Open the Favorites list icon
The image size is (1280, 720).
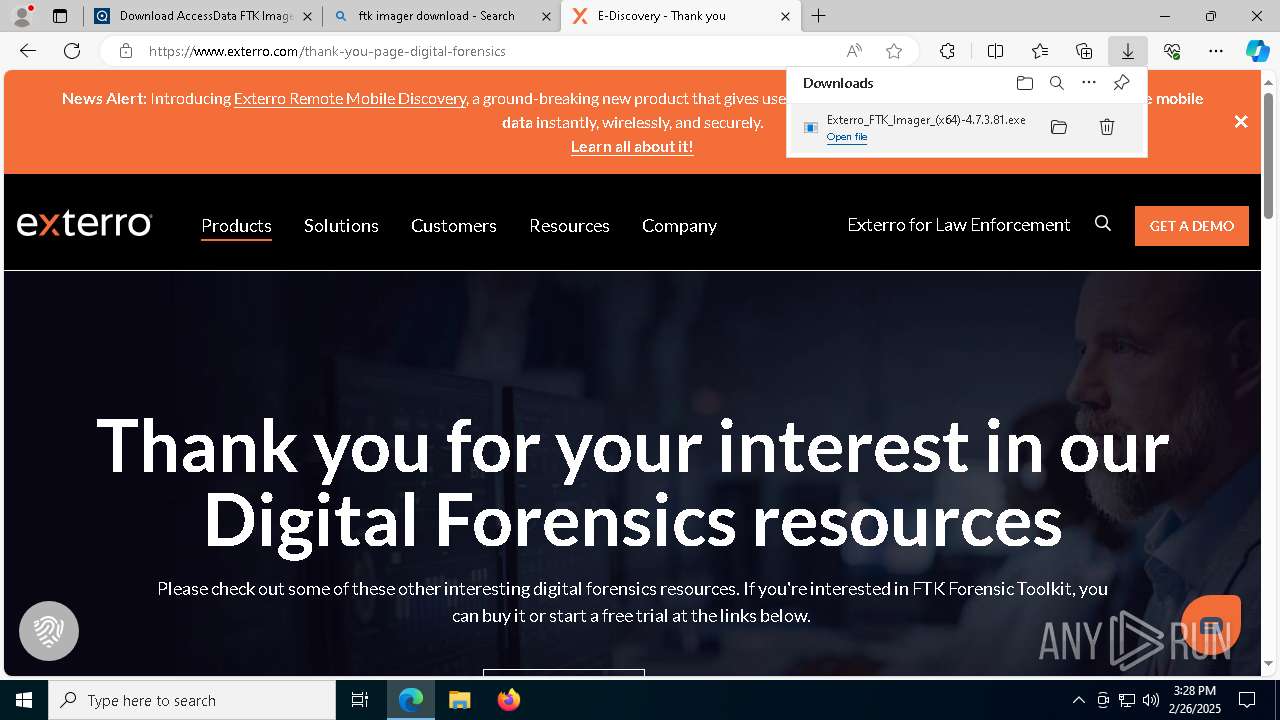point(1040,51)
